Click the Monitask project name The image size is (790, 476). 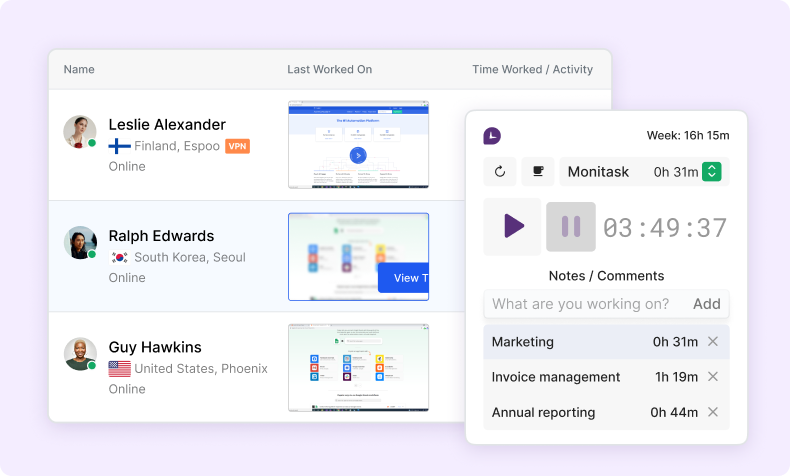[x=598, y=172]
